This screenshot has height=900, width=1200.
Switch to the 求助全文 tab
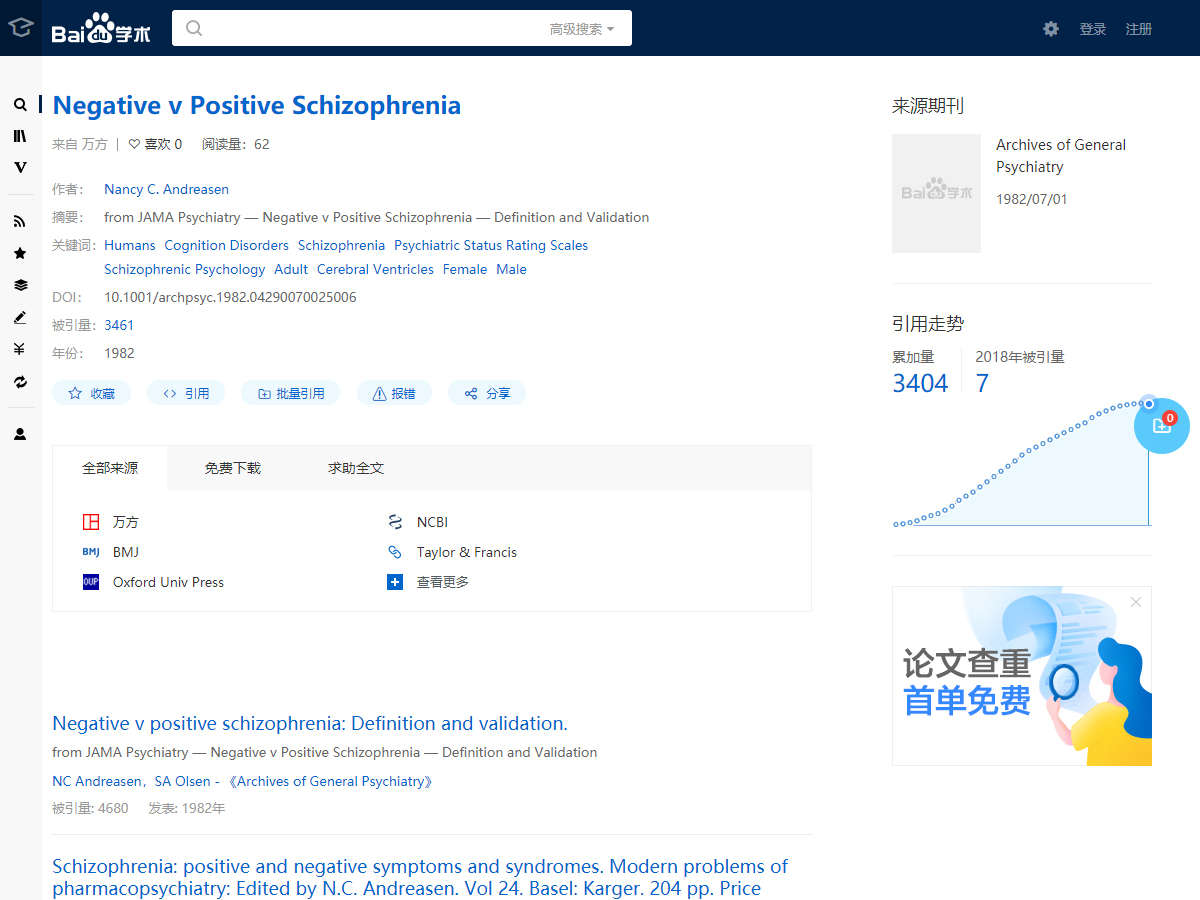tap(356, 468)
